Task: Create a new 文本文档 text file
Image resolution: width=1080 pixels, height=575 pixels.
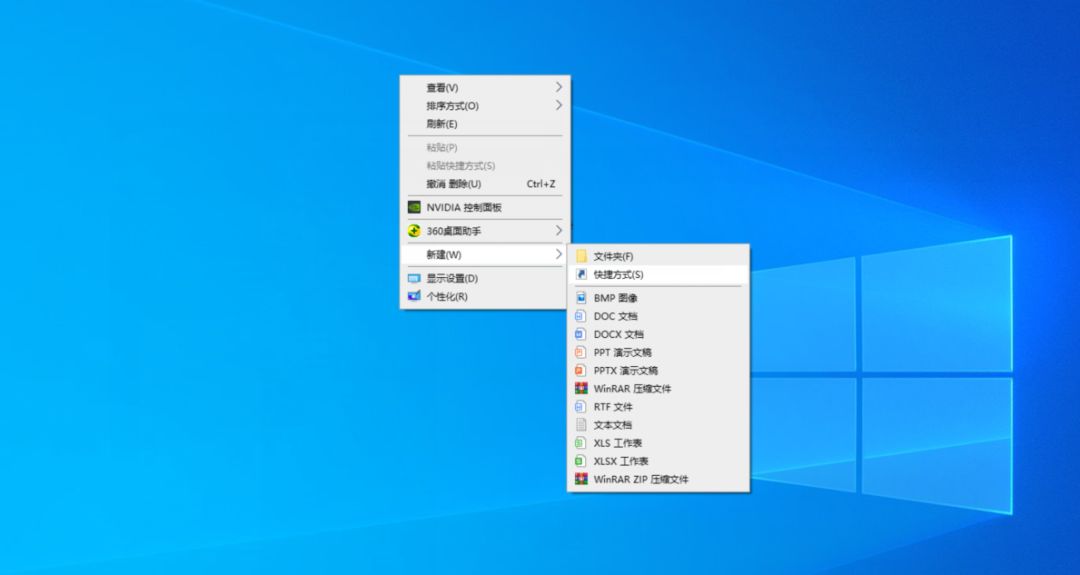Action: (612, 425)
